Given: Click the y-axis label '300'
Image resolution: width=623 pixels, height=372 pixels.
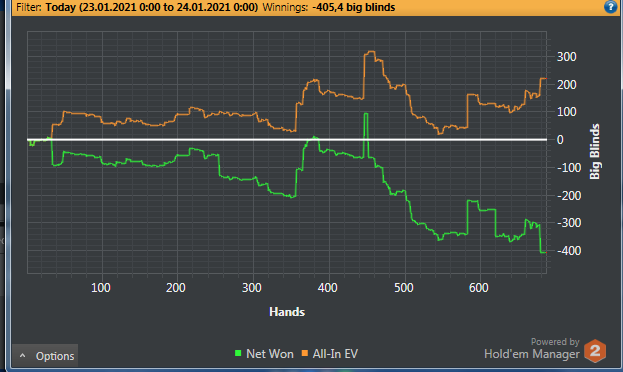Looking at the screenshot, I should click(x=567, y=57).
